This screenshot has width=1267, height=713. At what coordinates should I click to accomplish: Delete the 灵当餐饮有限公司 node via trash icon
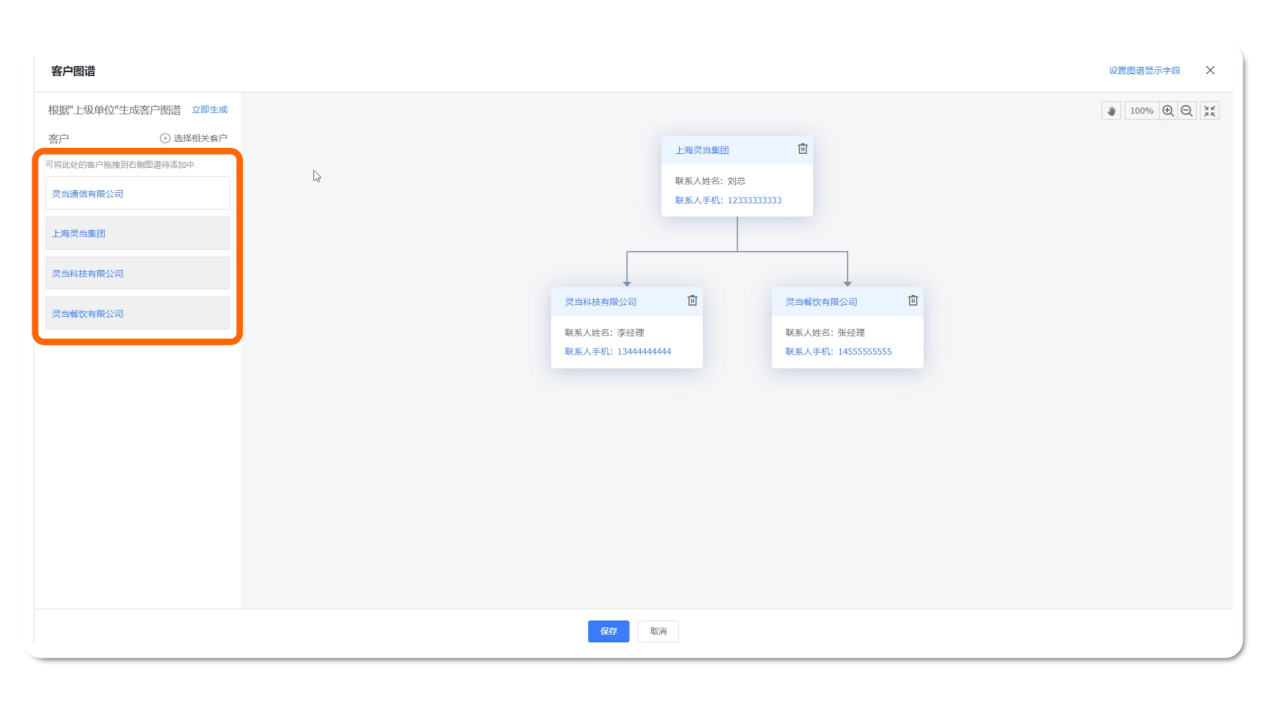[912, 300]
